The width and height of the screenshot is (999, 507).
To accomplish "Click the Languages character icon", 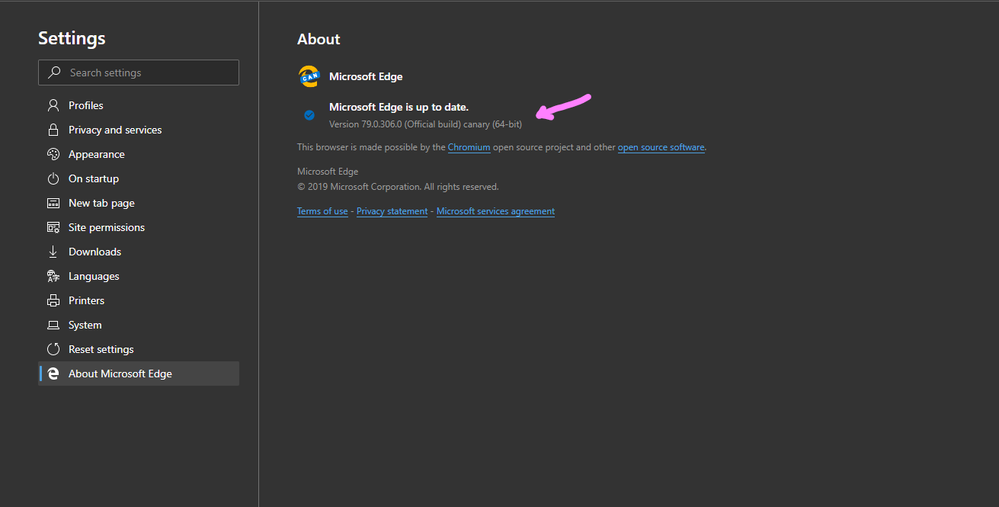I will coord(54,276).
